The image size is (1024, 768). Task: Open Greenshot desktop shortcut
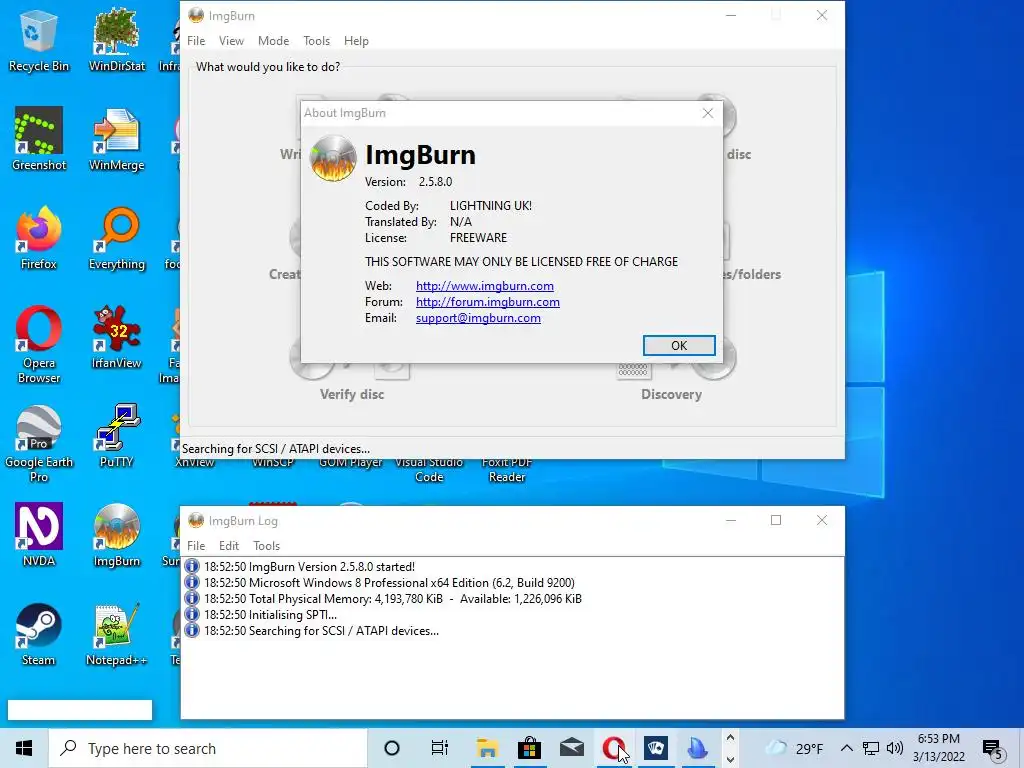click(39, 139)
